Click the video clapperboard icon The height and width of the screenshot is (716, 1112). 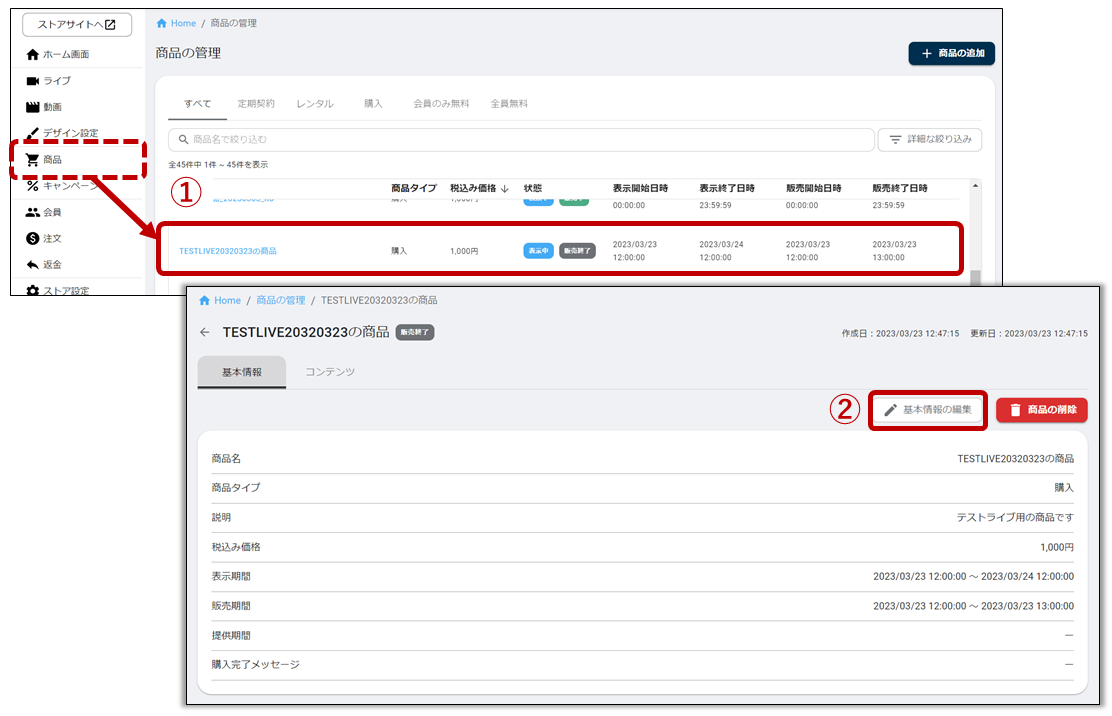click(33, 107)
